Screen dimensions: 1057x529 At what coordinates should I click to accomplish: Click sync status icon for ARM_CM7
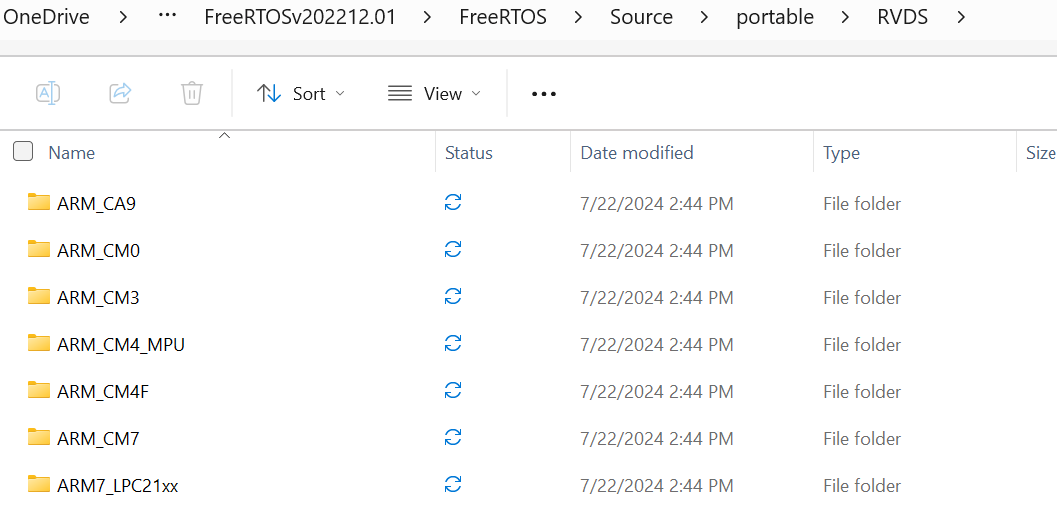click(x=453, y=438)
